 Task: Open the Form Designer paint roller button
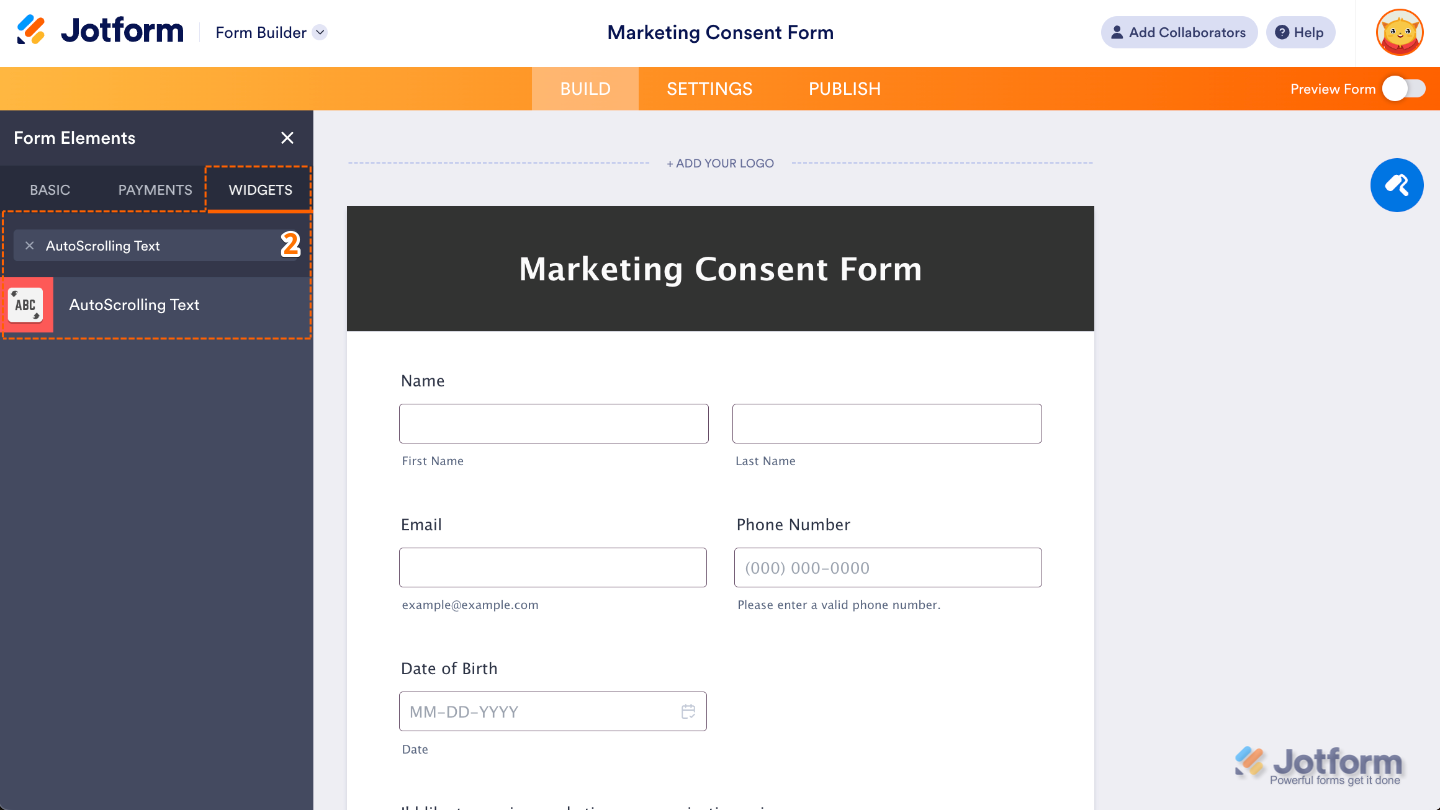1396,185
